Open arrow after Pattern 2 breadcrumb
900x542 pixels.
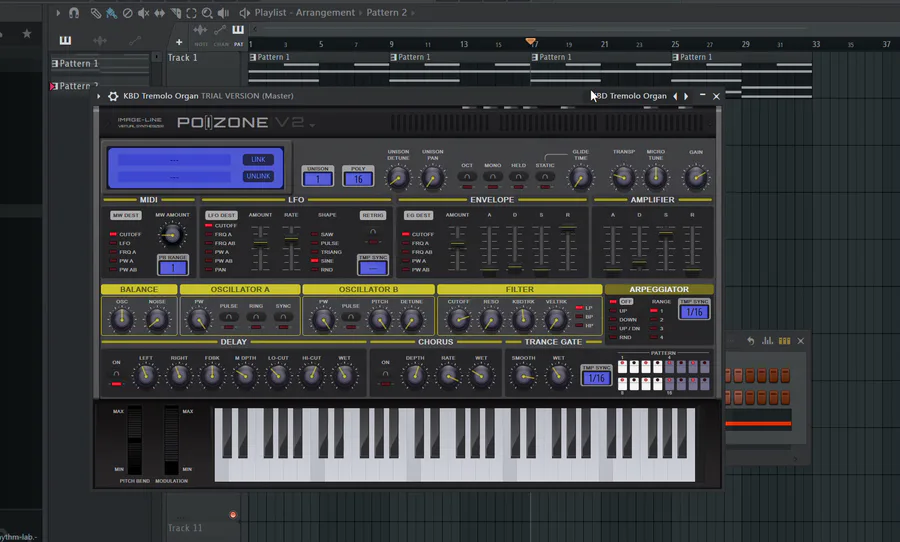(413, 13)
